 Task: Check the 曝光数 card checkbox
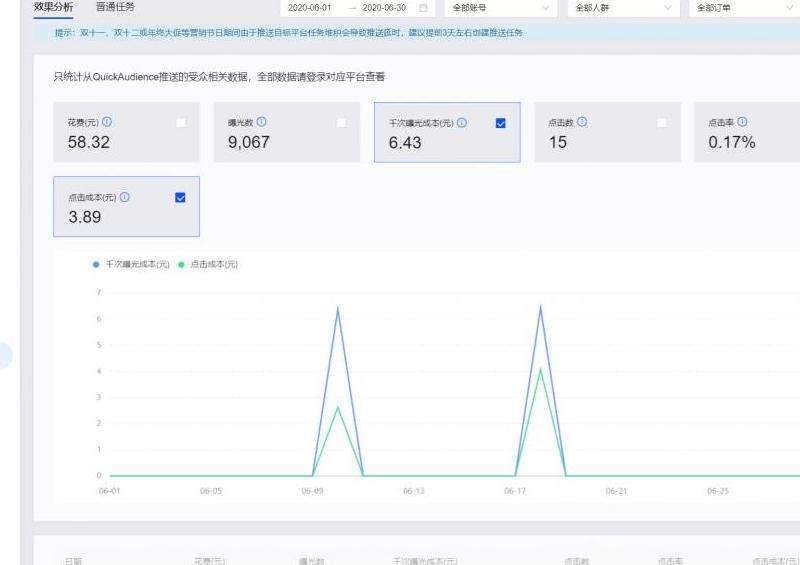(341, 122)
